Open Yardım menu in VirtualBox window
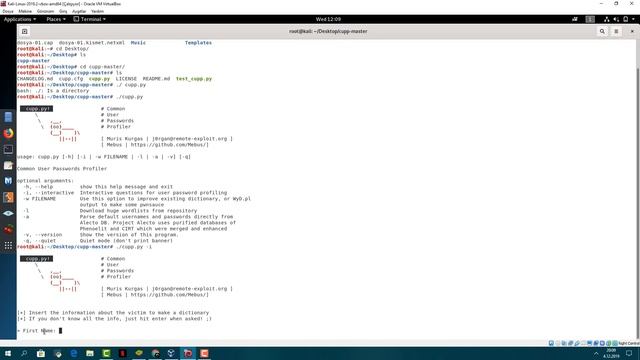Screen dimensions: 640x360 [x=97, y=11]
